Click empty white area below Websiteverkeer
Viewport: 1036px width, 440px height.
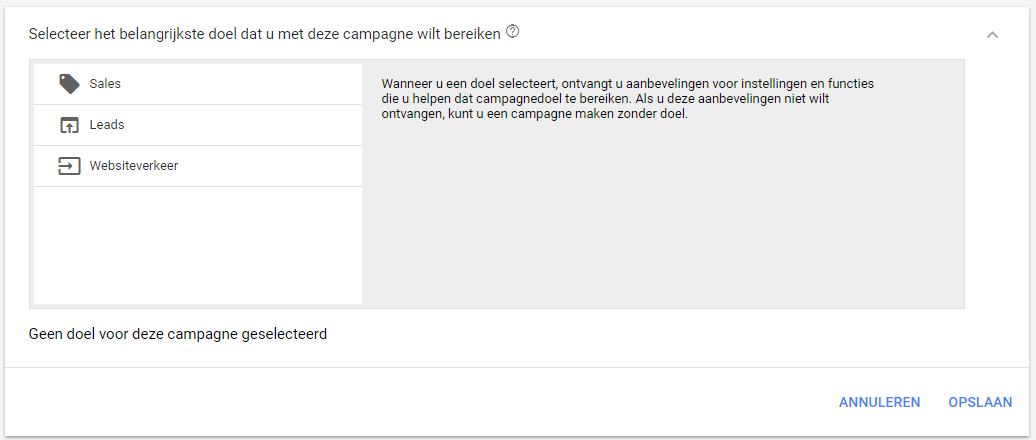198,245
